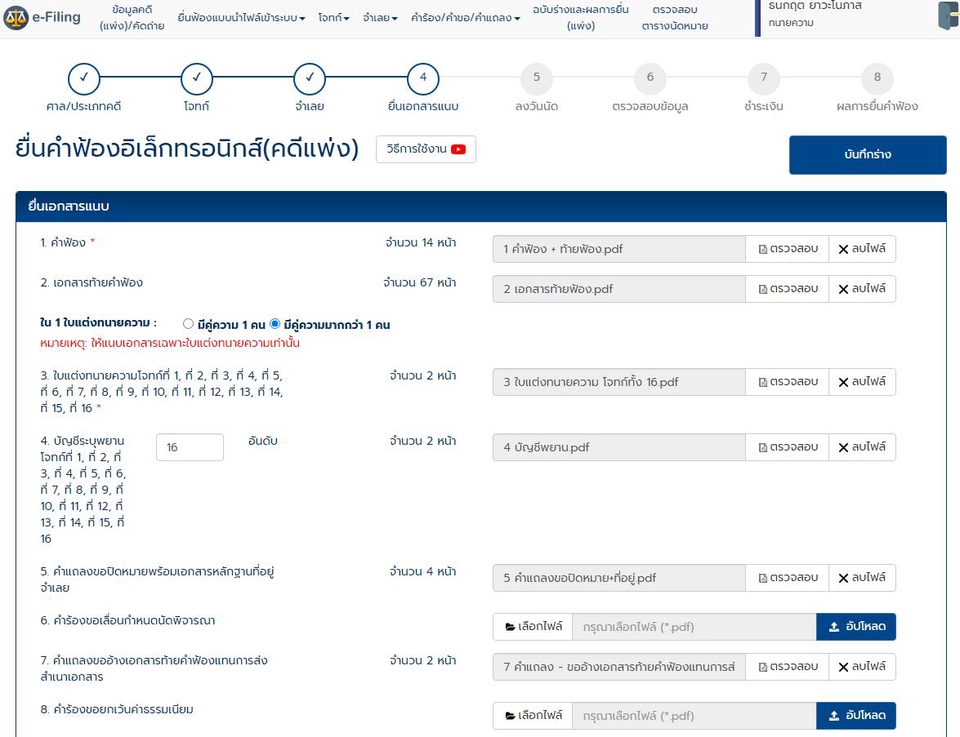Click the e-Filing scales logo
The height and width of the screenshot is (737, 960).
tap(16, 18)
